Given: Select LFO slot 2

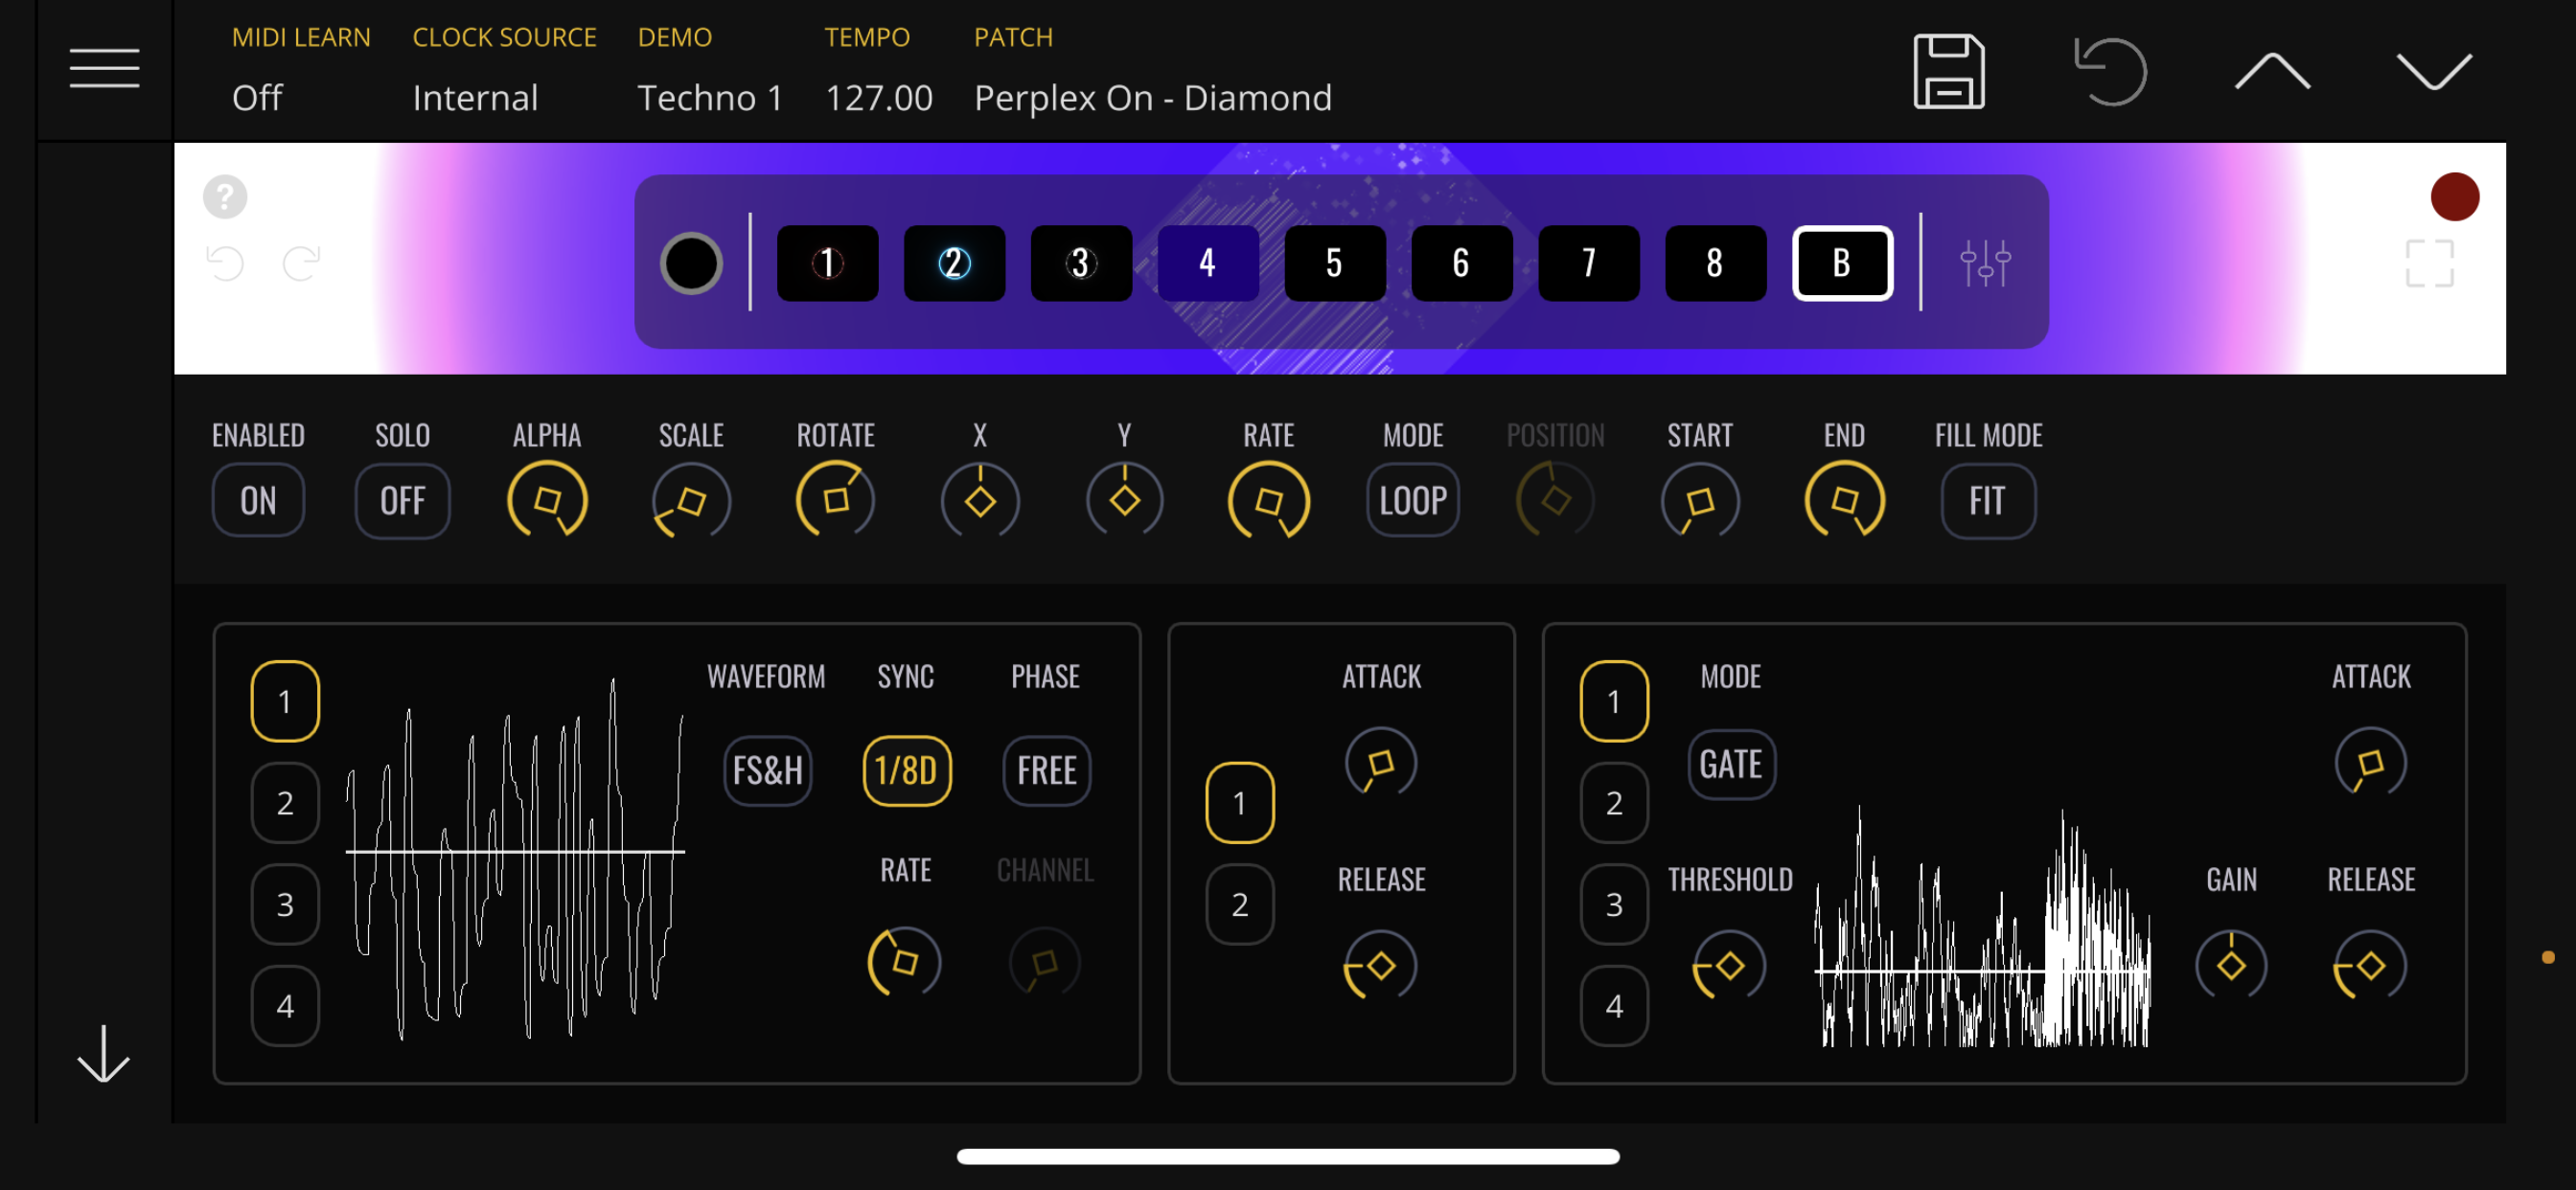Looking at the screenshot, I should point(285,802).
